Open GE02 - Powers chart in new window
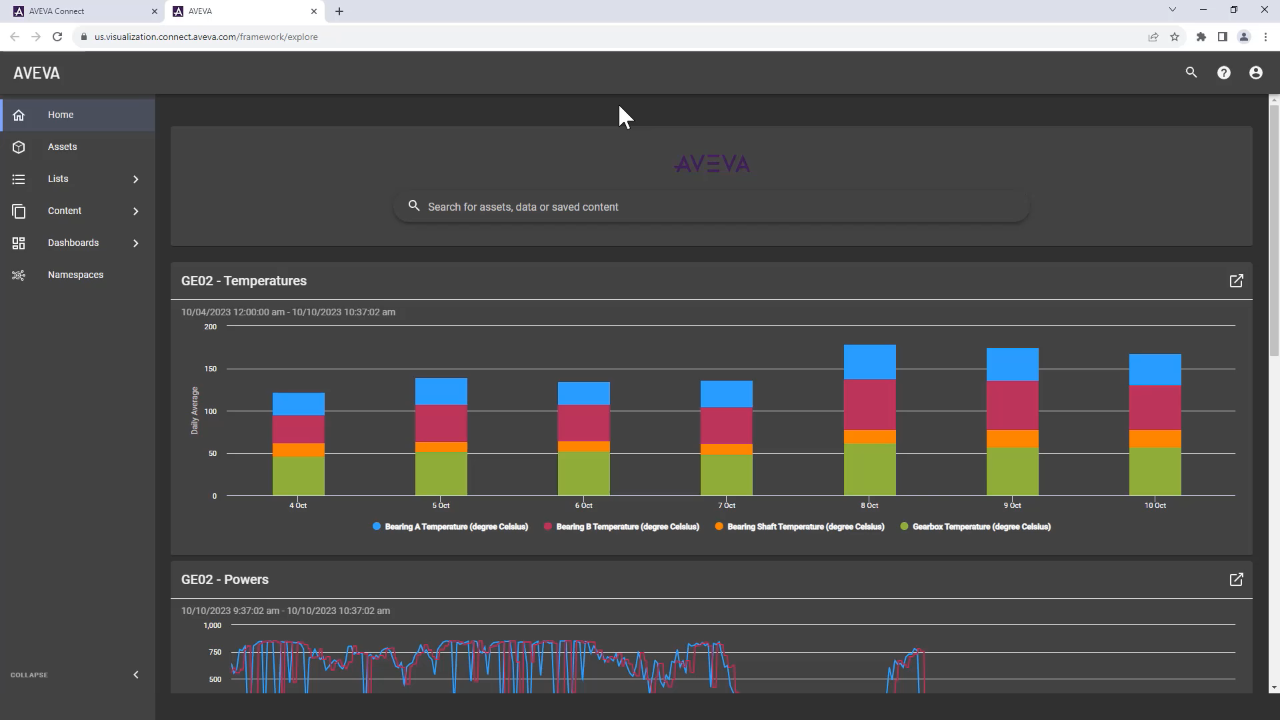Image resolution: width=1280 pixels, height=720 pixels. click(1236, 580)
